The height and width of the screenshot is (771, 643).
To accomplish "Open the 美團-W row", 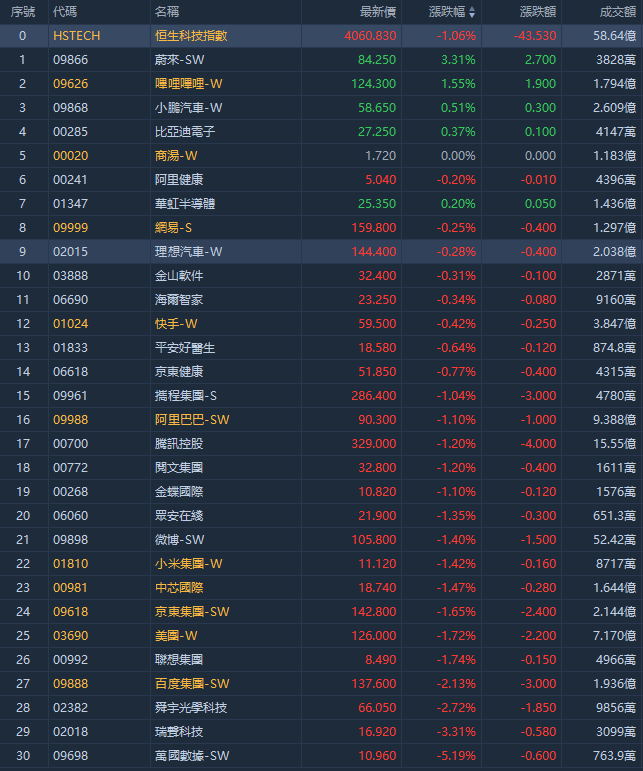I will tap(322, 636).
